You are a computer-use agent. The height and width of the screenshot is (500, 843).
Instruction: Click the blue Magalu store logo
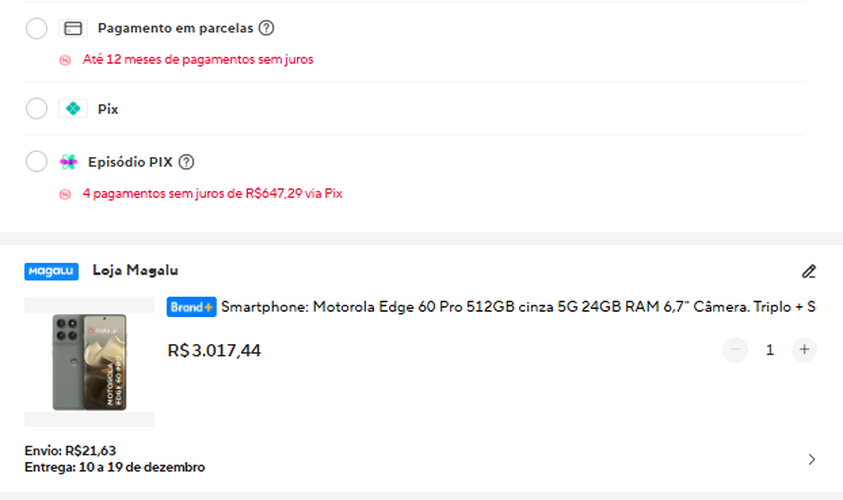click(51, 271)
